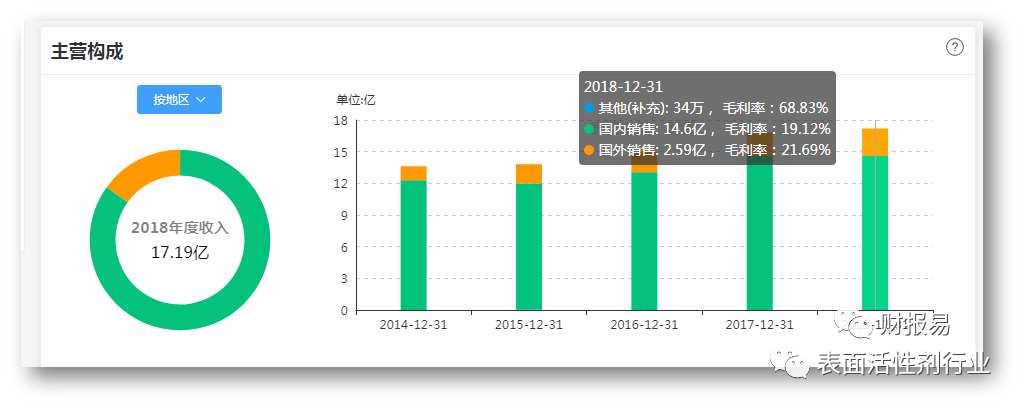Click the 2016-12-31 axis label
The height and width of the screenshot is (409, 1025).
pos(644,325)
